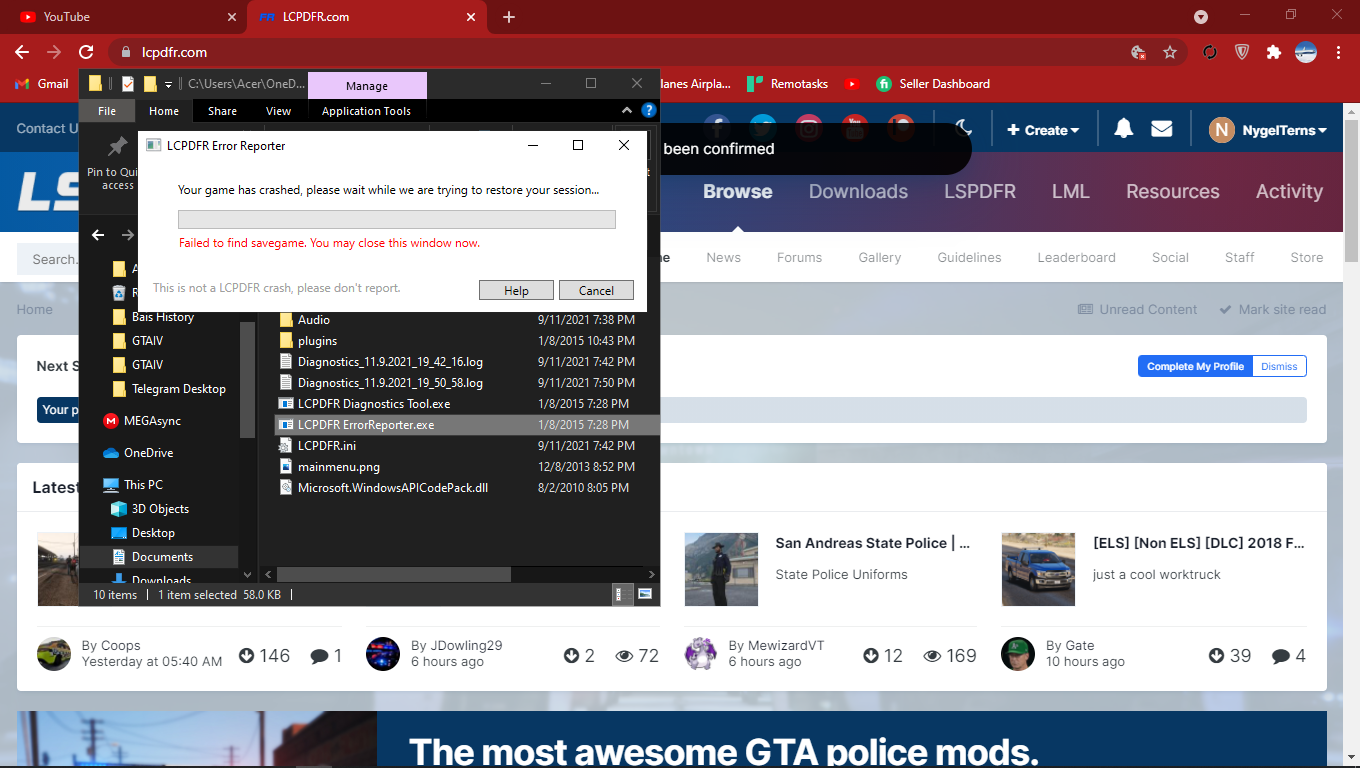
Task: Open the Resources section on LCPDFR site
Action: coord(1173,191)
